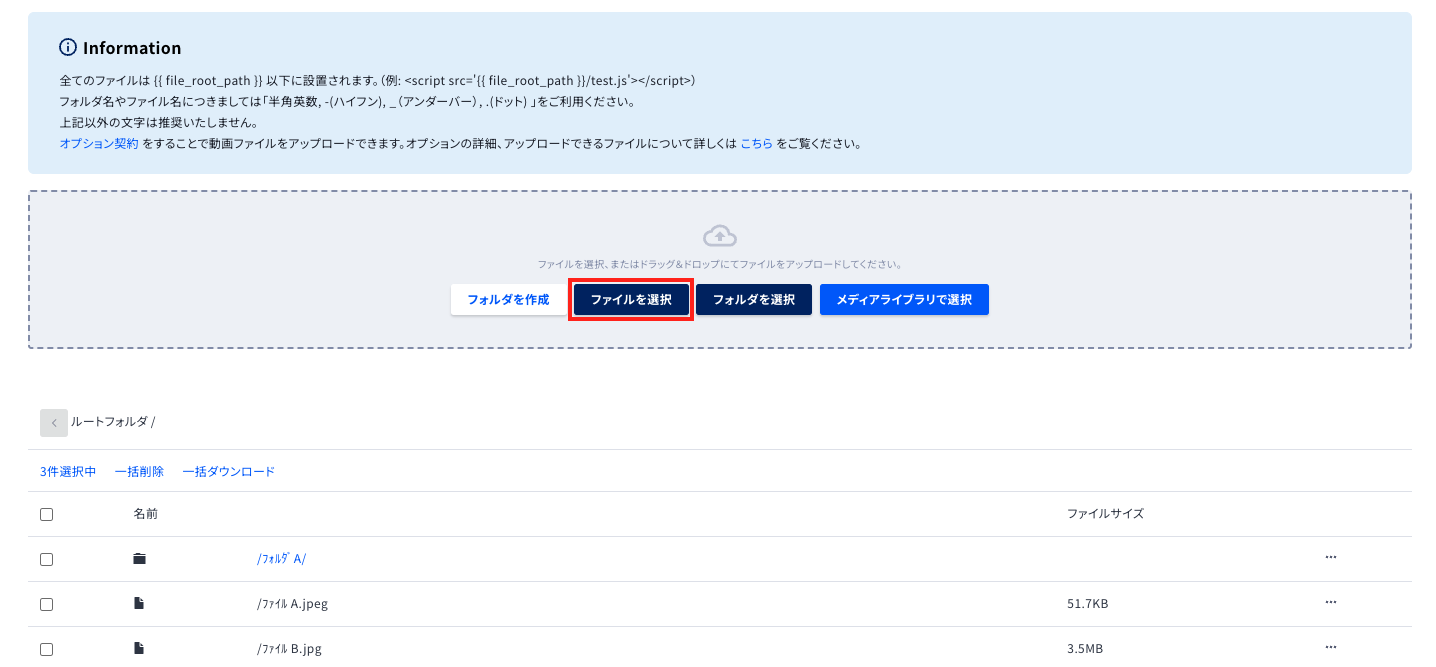Image resolution: width=1436 pixels, height=667 pixels.
Task: Click the 3件選択中 label
Action: (68, 472)
